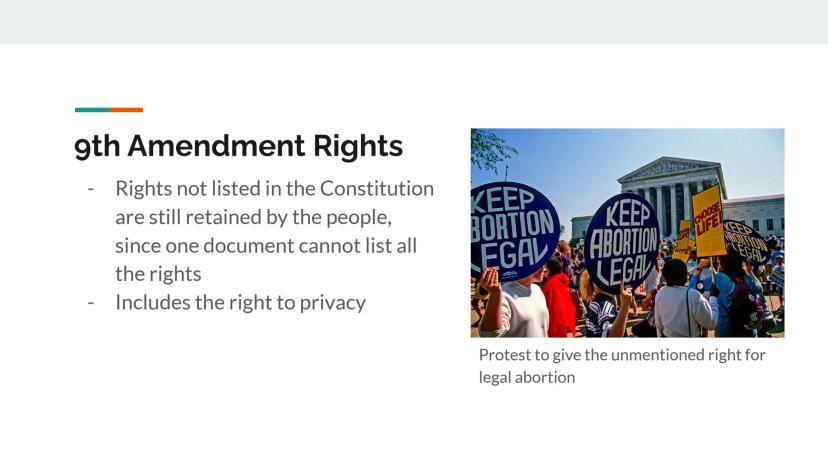Click the teal segment of the accent bar
The height and width of the screenshot is (466, 828).
pos(92,110)
